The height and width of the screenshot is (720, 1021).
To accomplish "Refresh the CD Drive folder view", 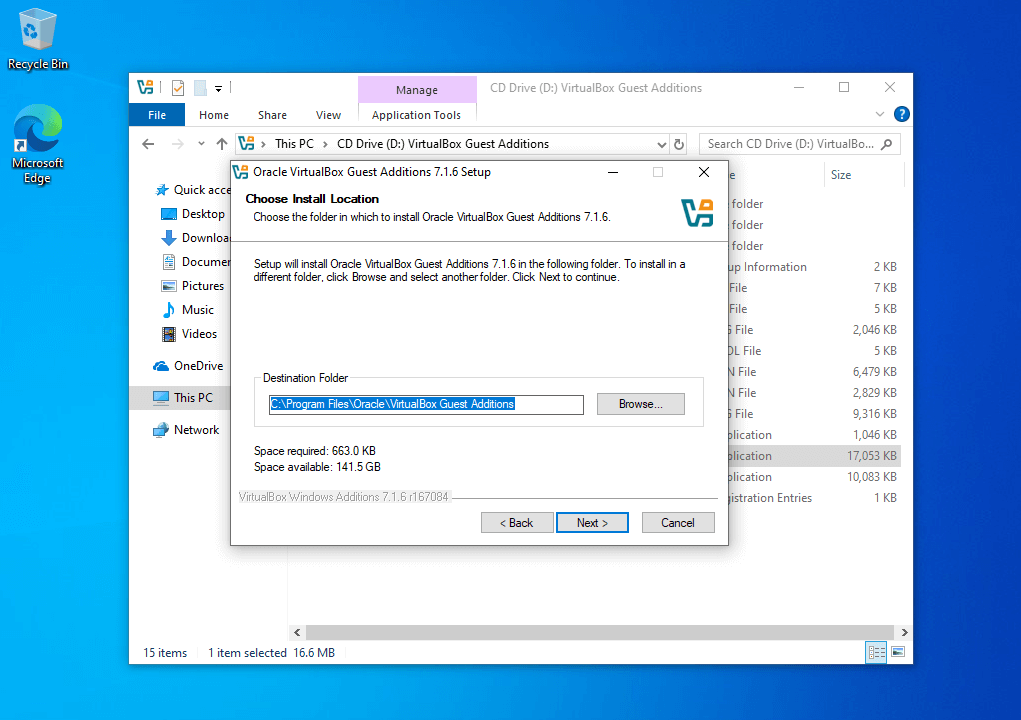I will (678, 144).
